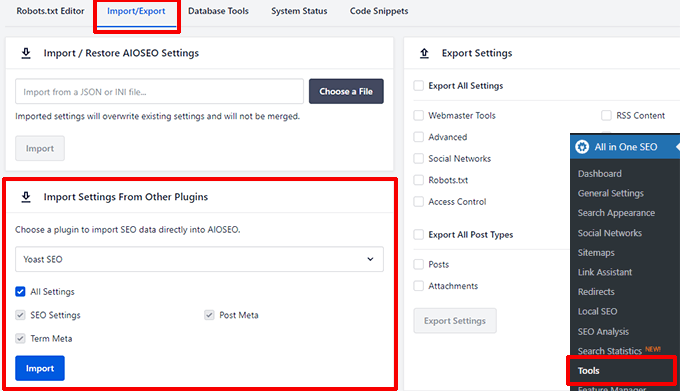680x391 pixels.
Task: Click the Export Settings button
Action: point(455,321)
